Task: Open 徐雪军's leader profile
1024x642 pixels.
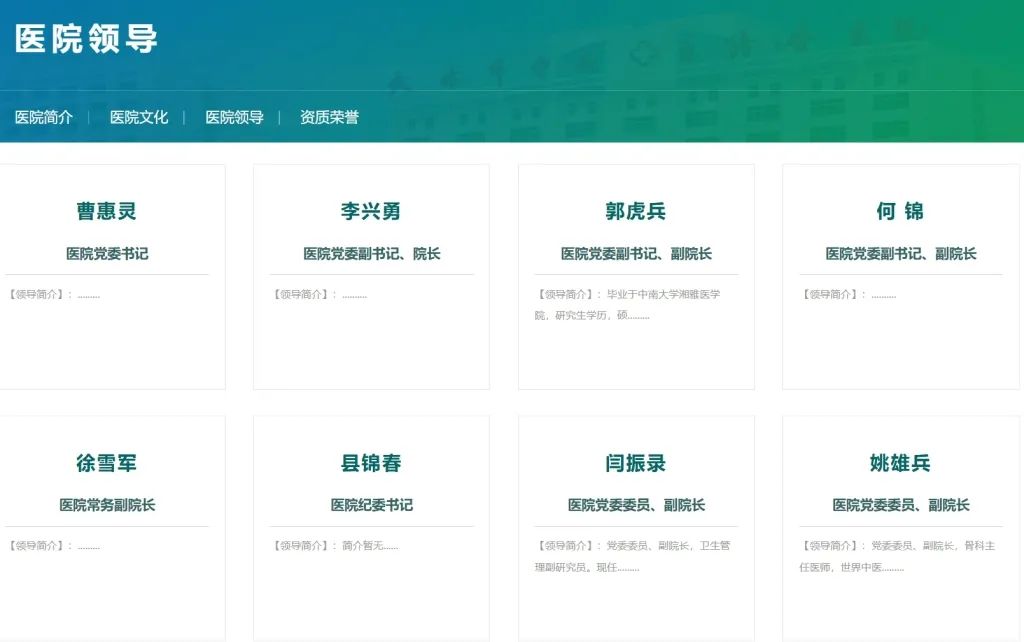Action: point(106,463)
